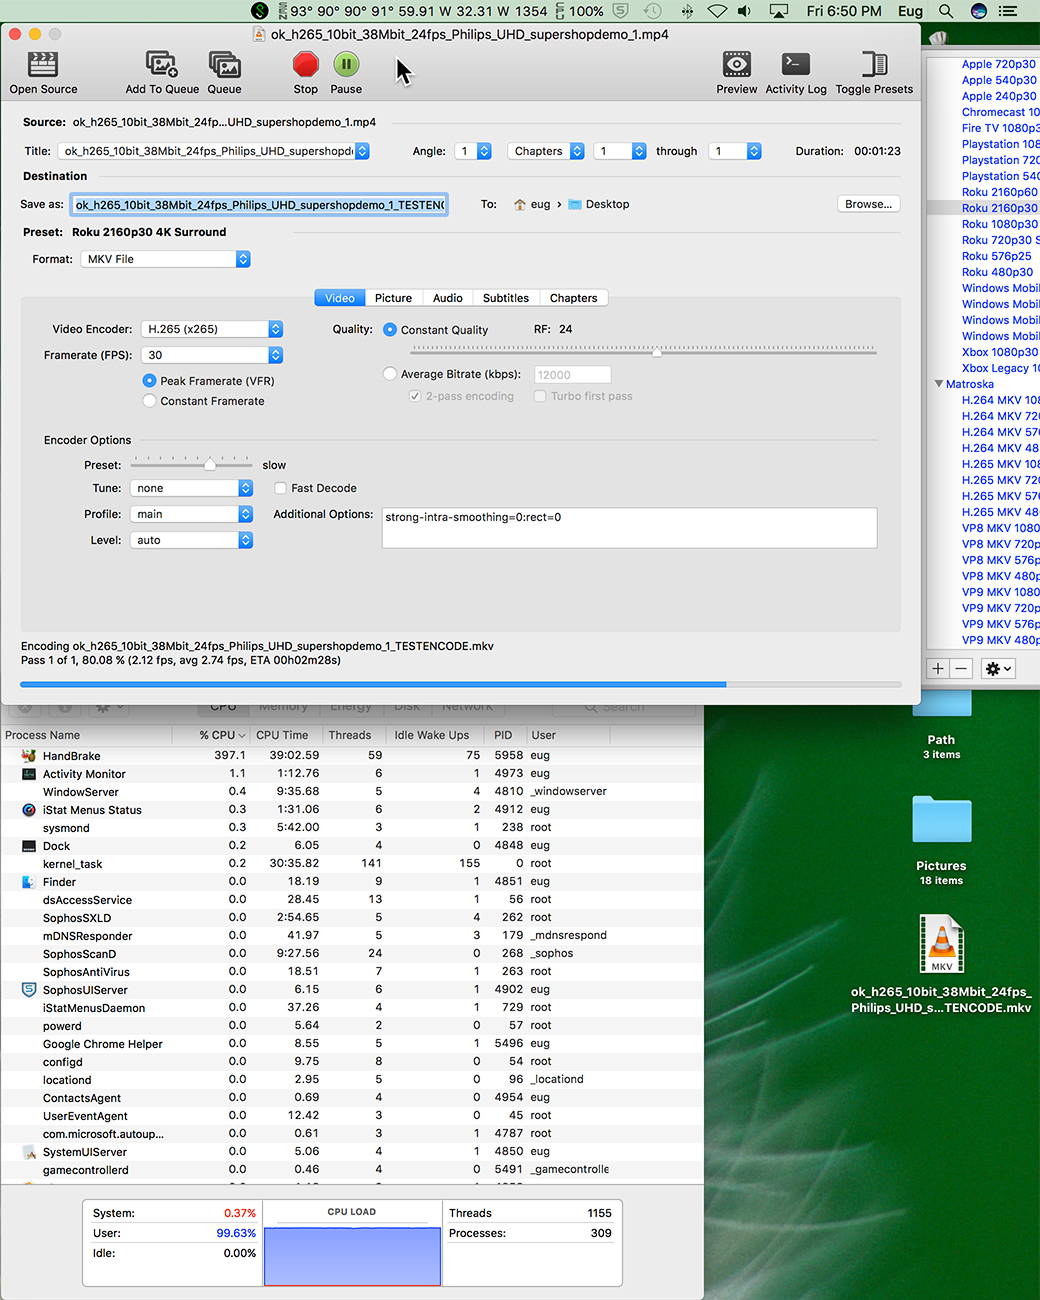Open Notification Center in the menu bar

pos(1008,11)
